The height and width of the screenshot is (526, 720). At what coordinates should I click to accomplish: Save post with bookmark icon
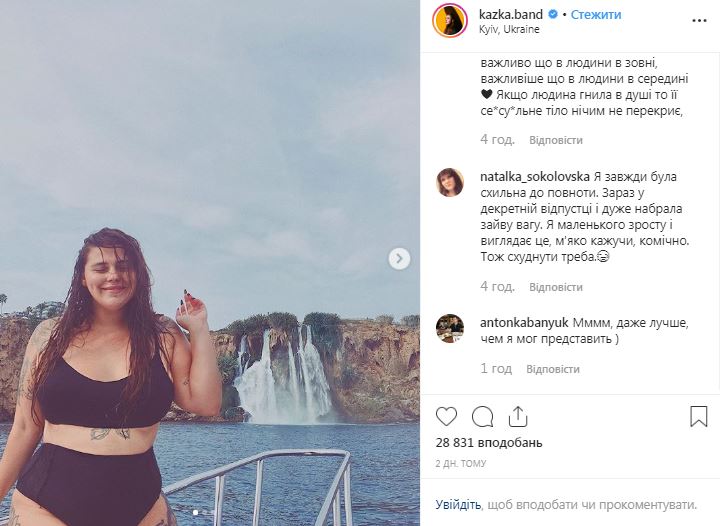pos(698,416)
